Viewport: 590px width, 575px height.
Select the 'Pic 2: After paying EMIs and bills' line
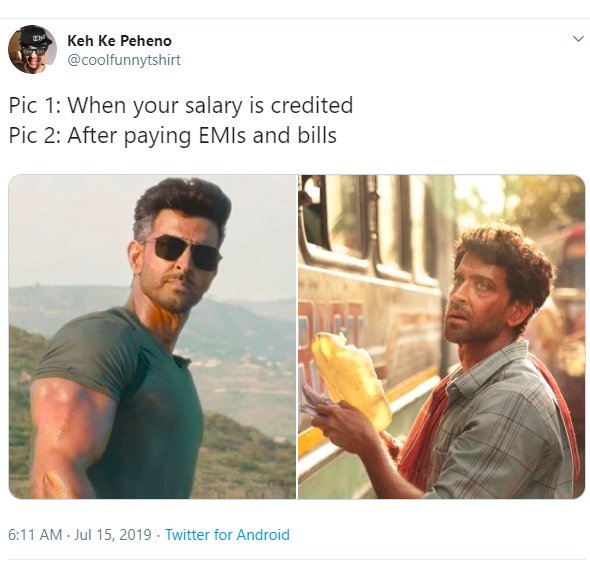tap(172, 135)
